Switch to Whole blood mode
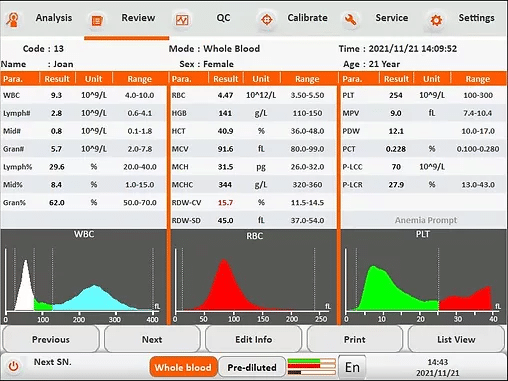This screenshot has height=381, width=508. [183, 367]
